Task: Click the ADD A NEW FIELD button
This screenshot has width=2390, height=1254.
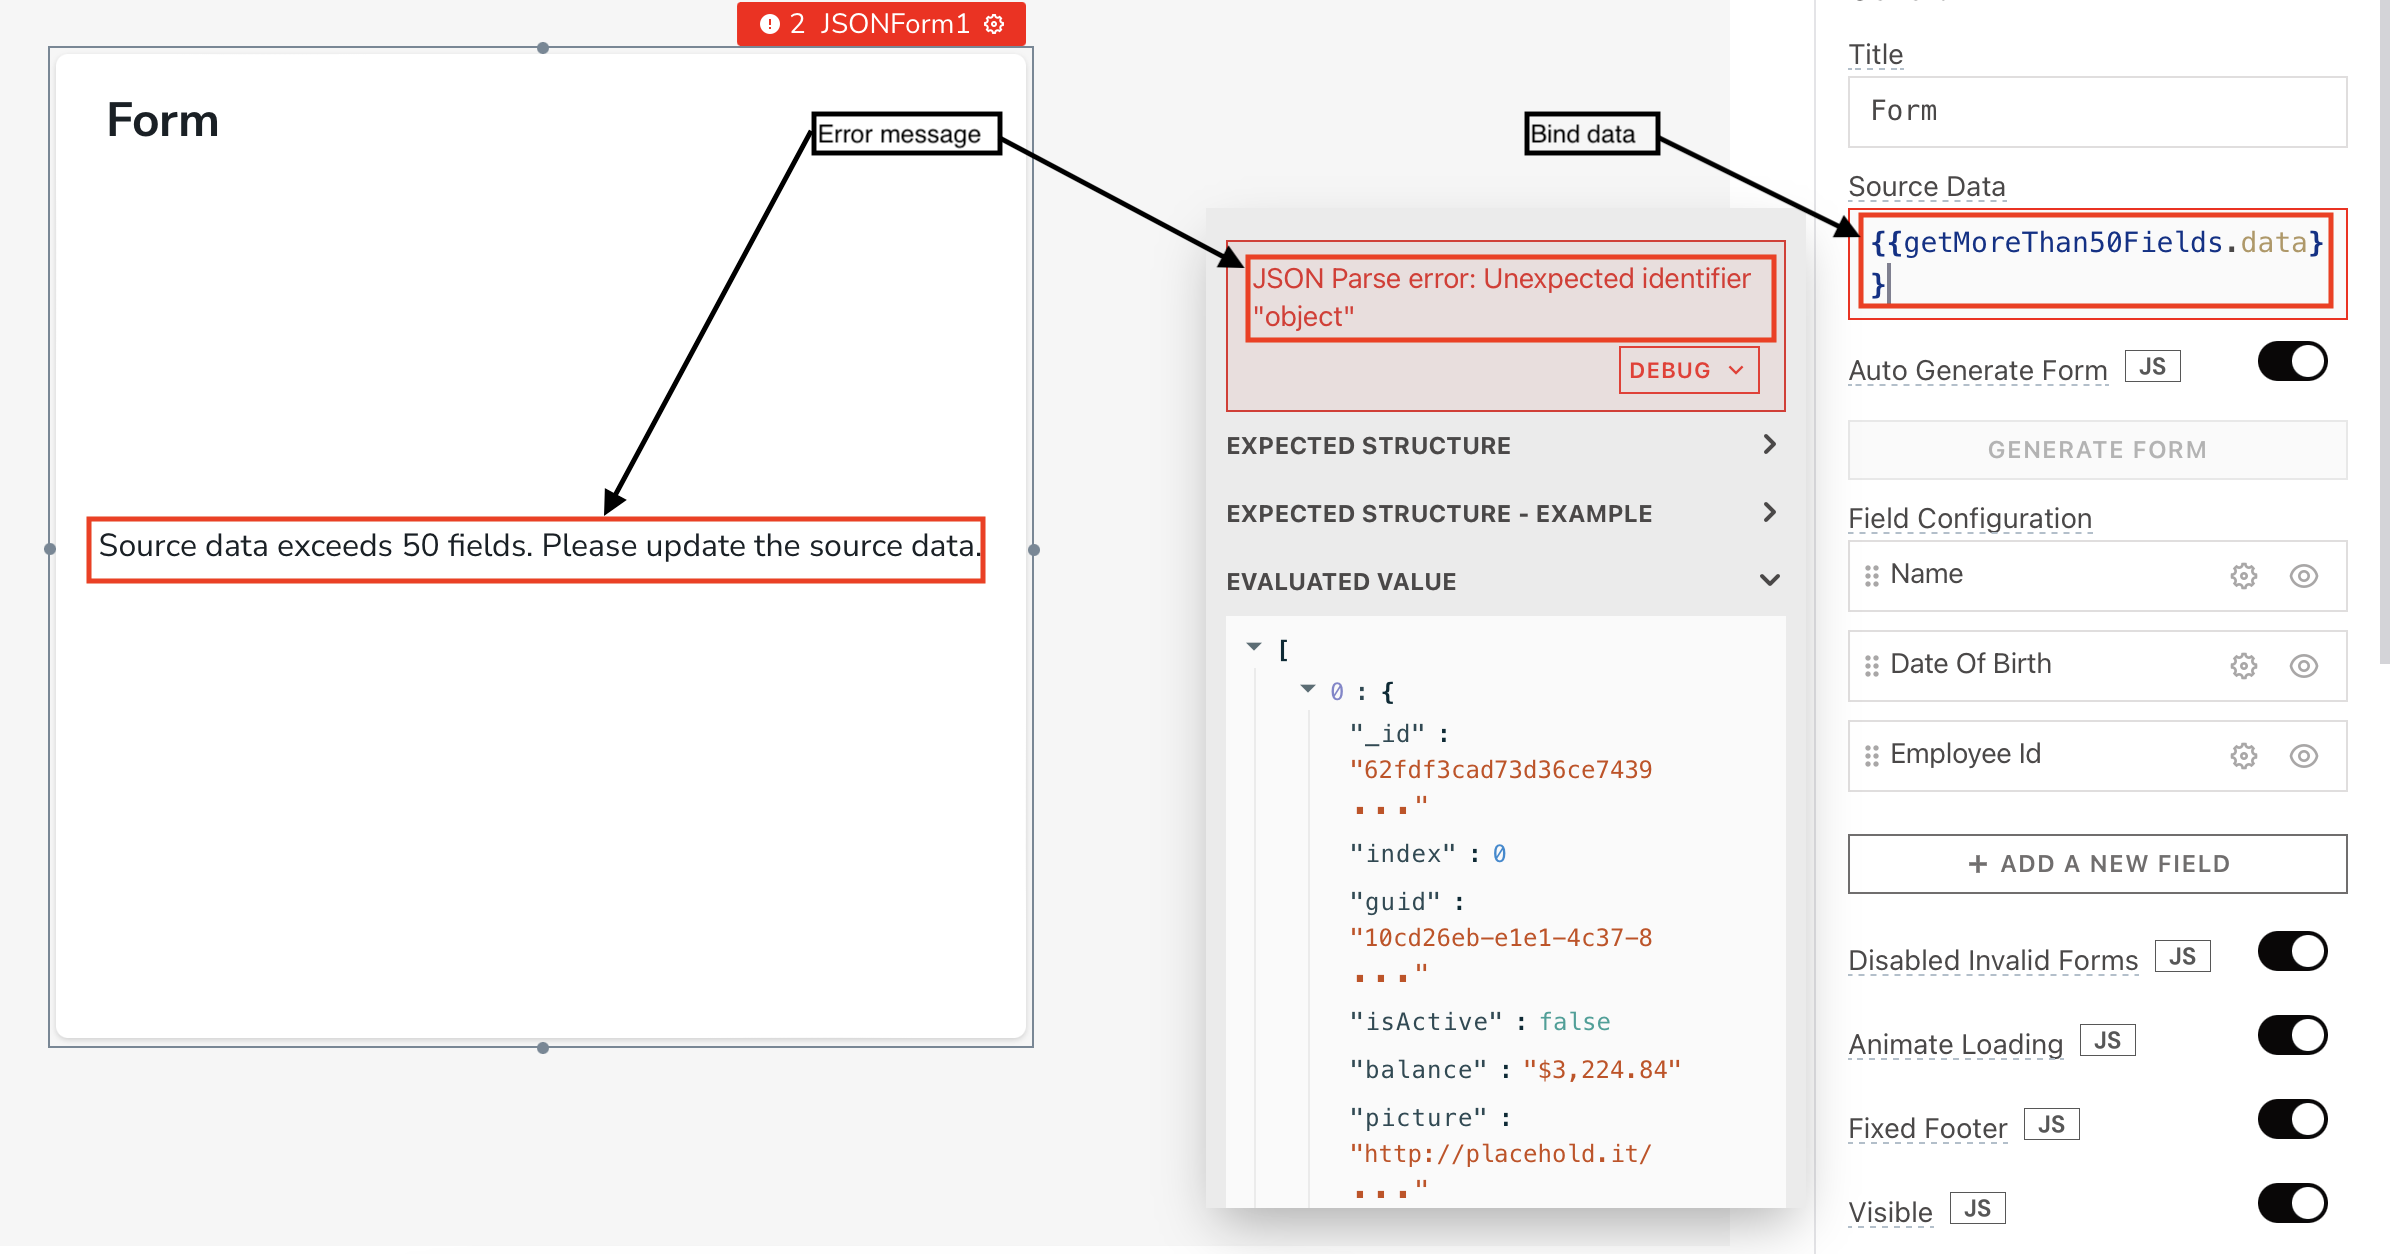Action: [2097, 864]
